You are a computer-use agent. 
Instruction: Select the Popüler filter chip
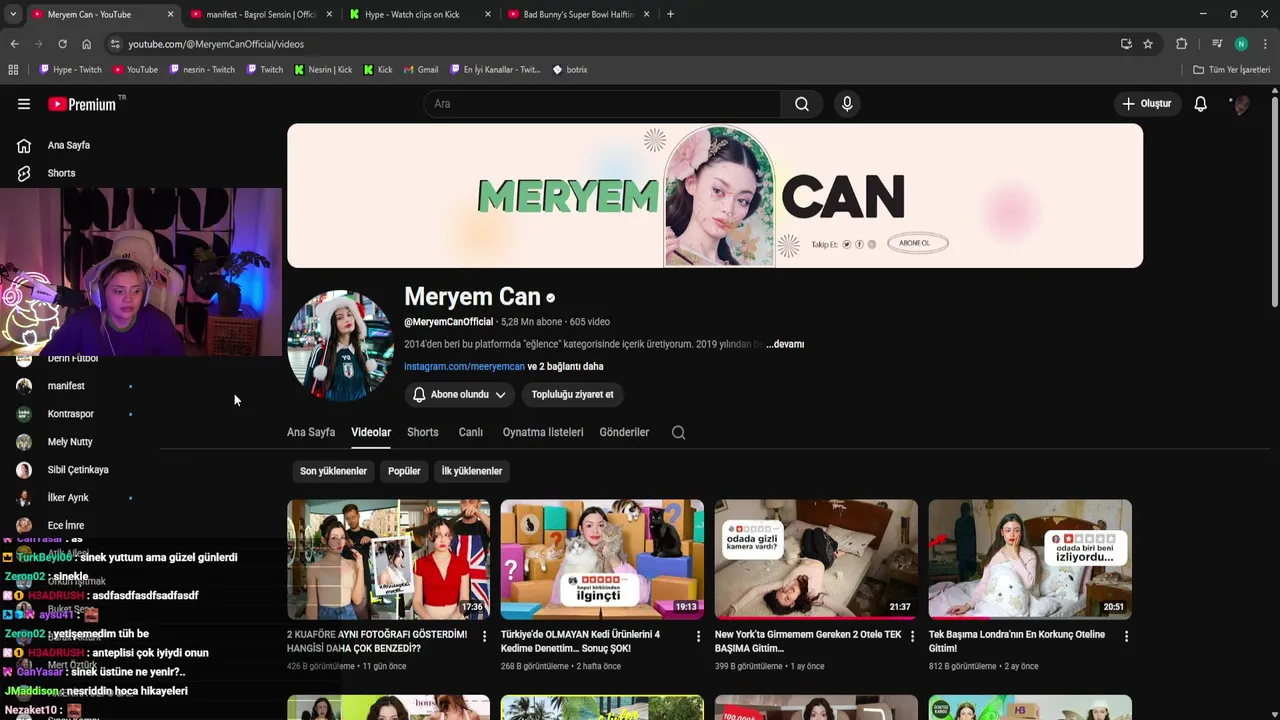tap(404, 471)
